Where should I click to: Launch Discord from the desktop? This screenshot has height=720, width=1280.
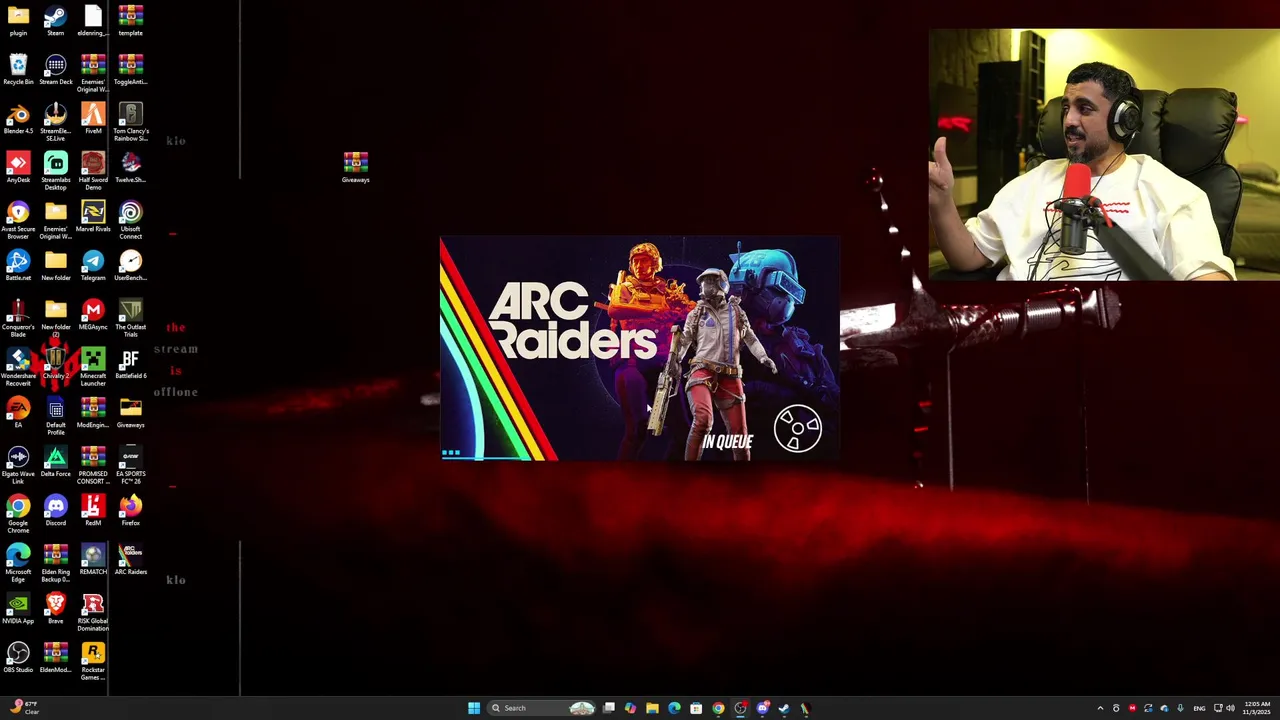pos(55,511)
